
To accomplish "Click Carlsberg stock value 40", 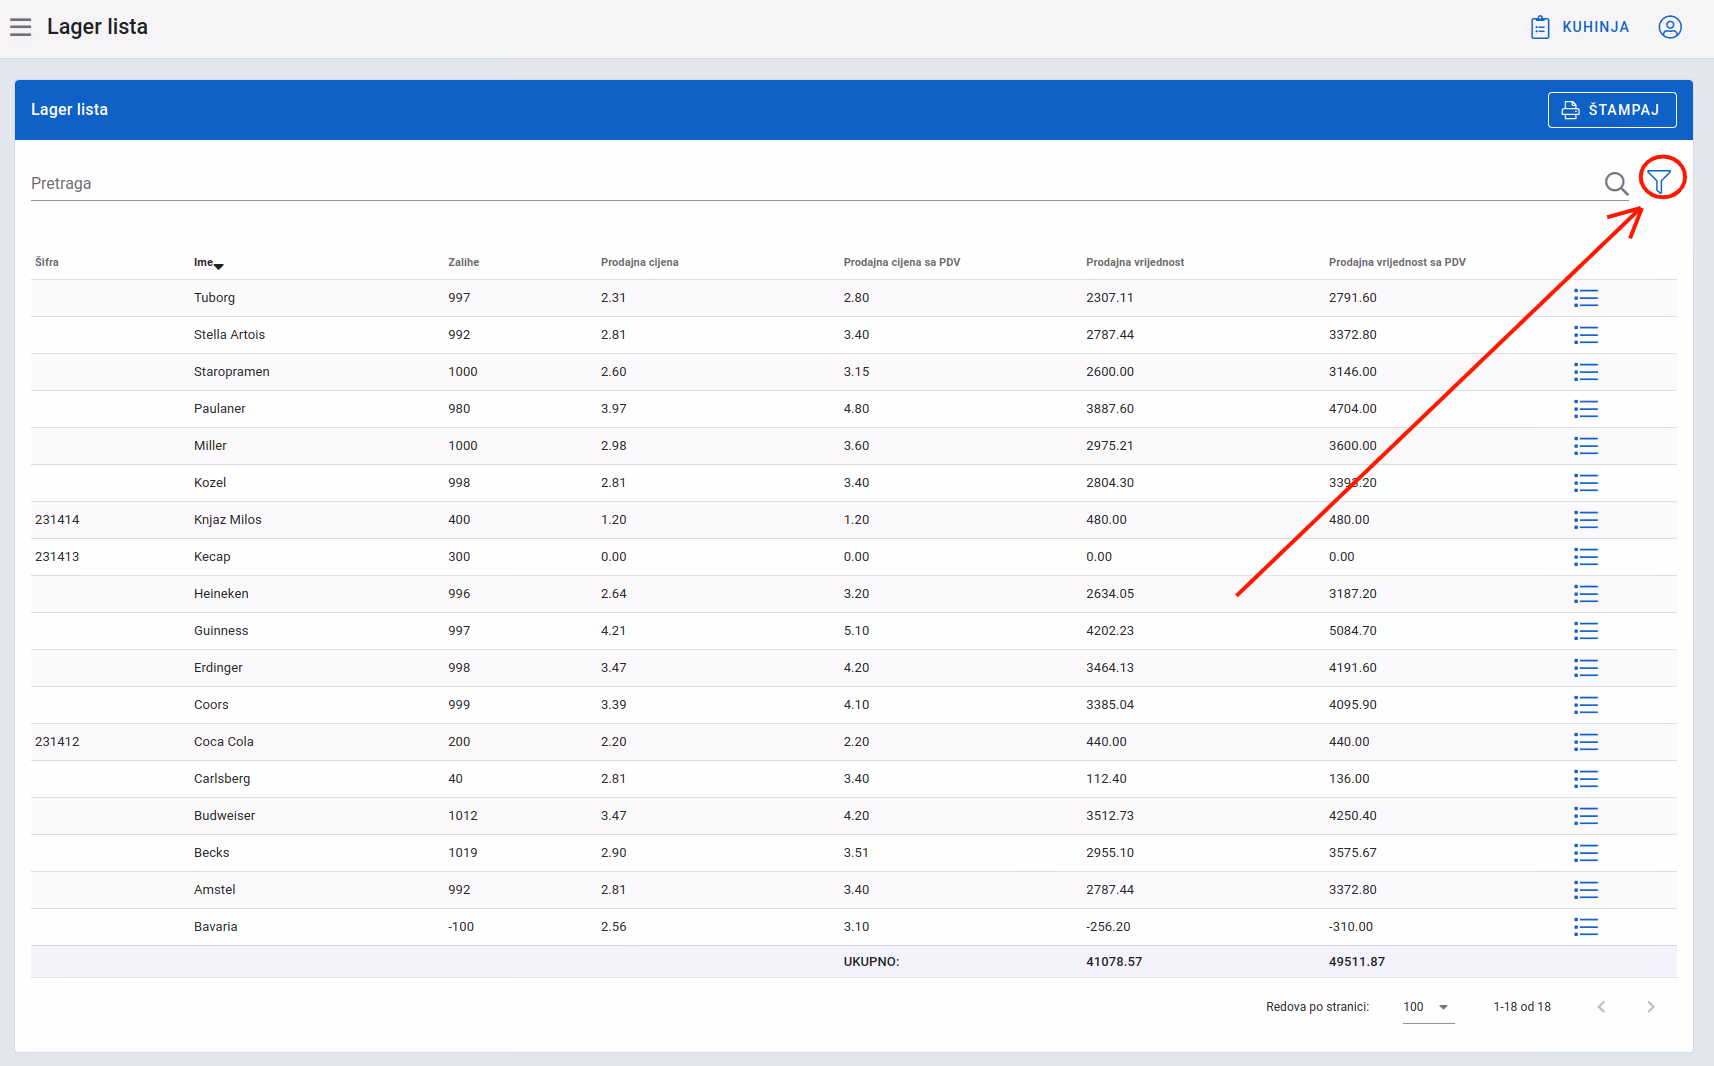I will 456,779.
